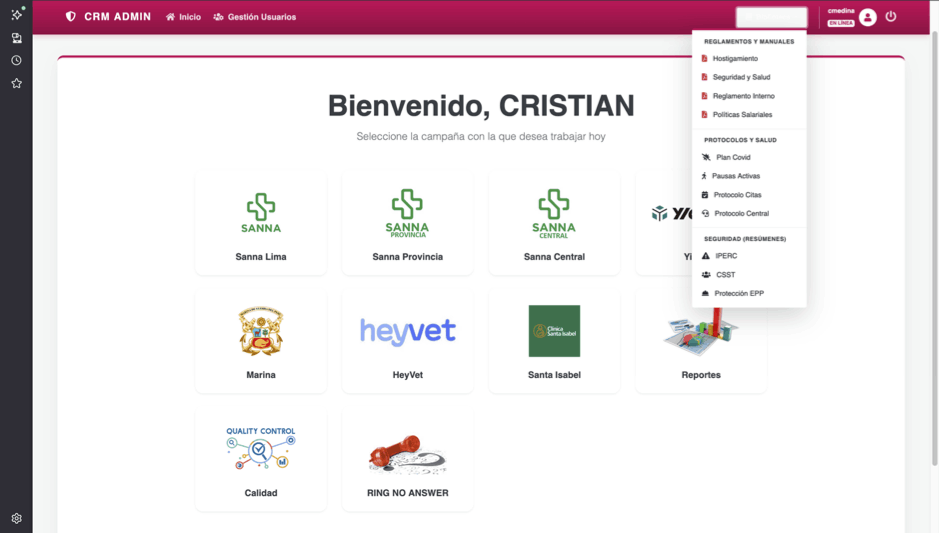Click the PROTOCOLOS Y SALUD section header
The height and width of the screenshot is (533, 939).
point(740,140)
